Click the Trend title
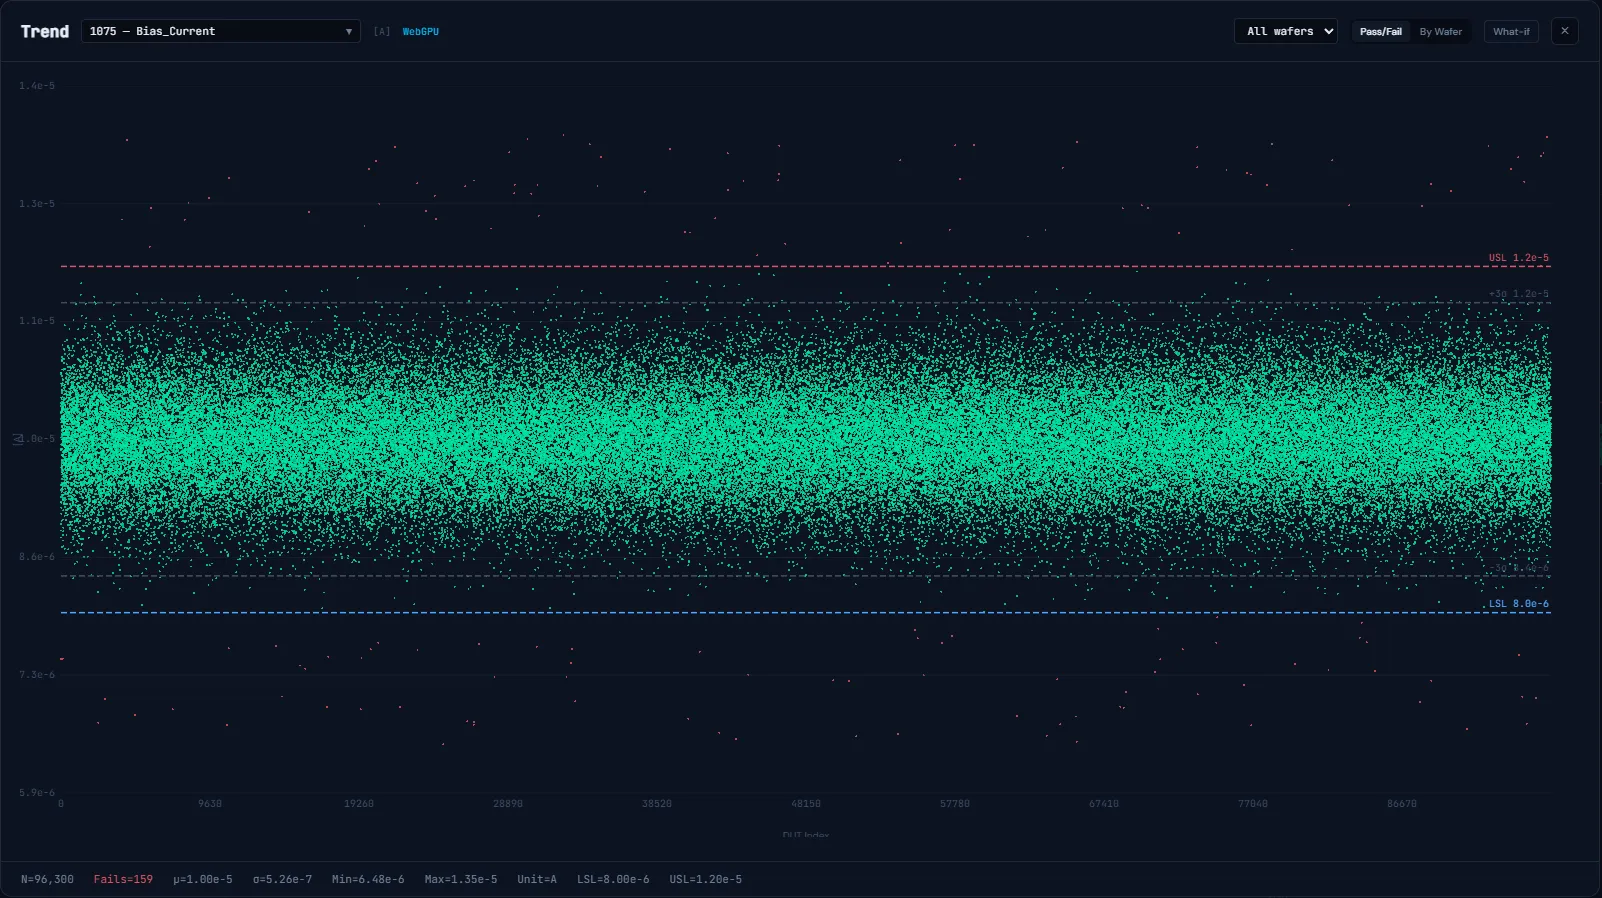The image size is (1602, 898). 45,31
